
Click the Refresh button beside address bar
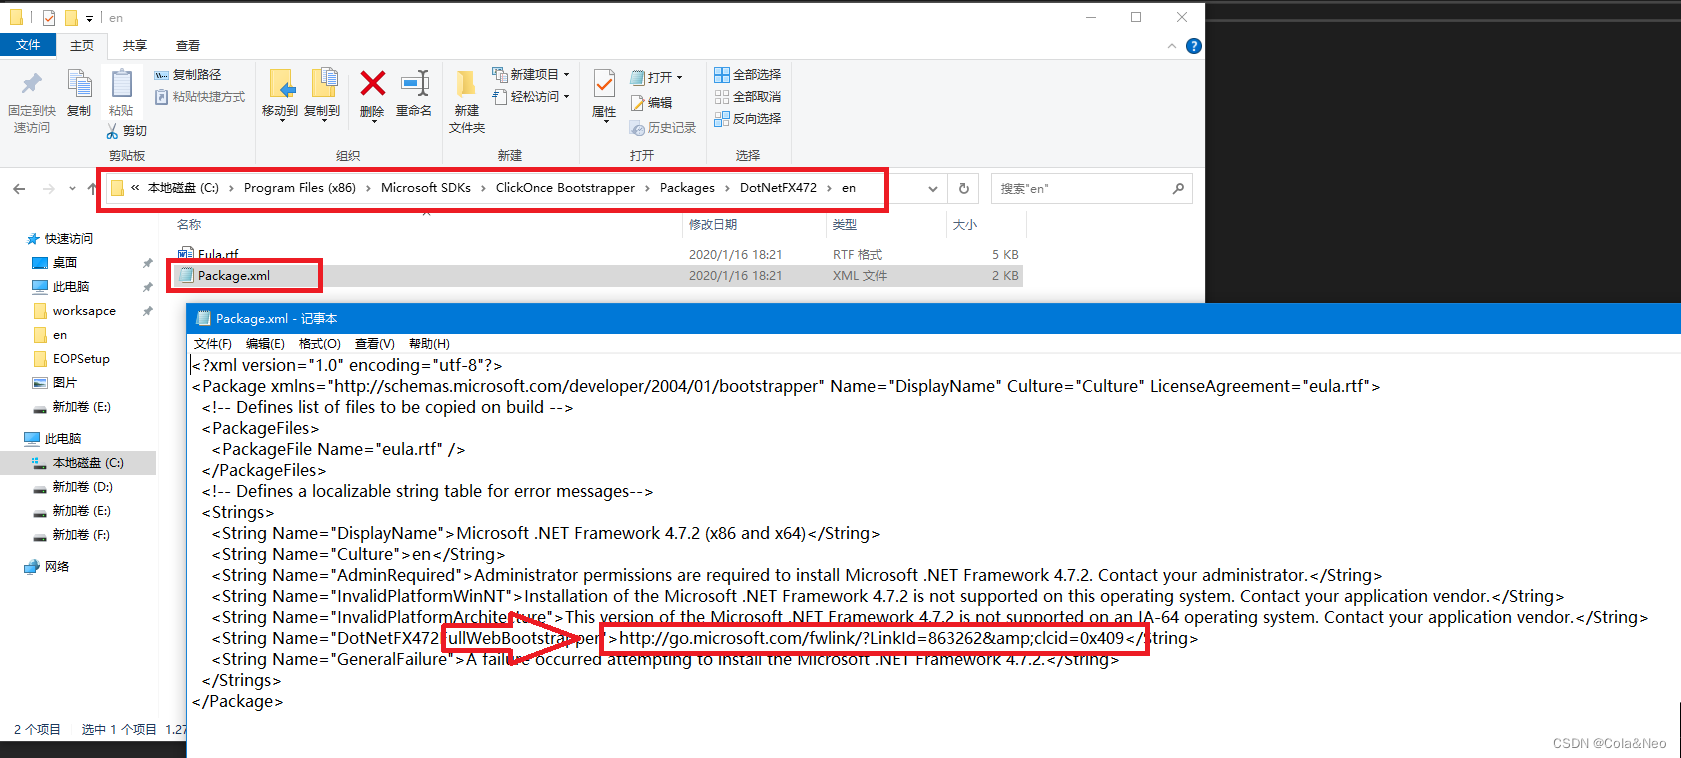[x=964, y=188]
